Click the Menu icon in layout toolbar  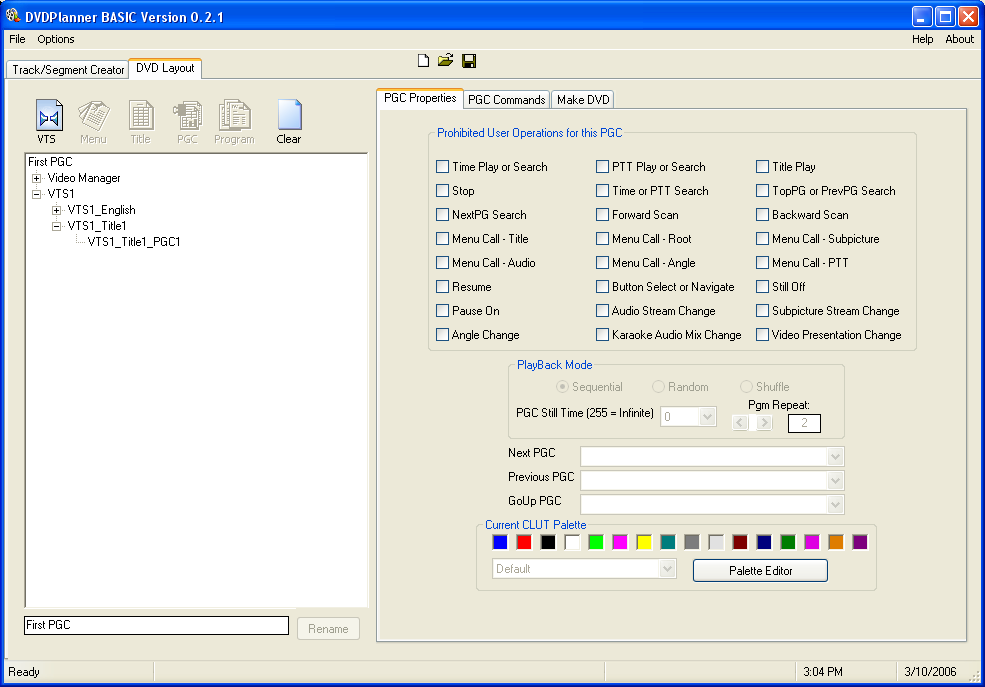[93, 118]
